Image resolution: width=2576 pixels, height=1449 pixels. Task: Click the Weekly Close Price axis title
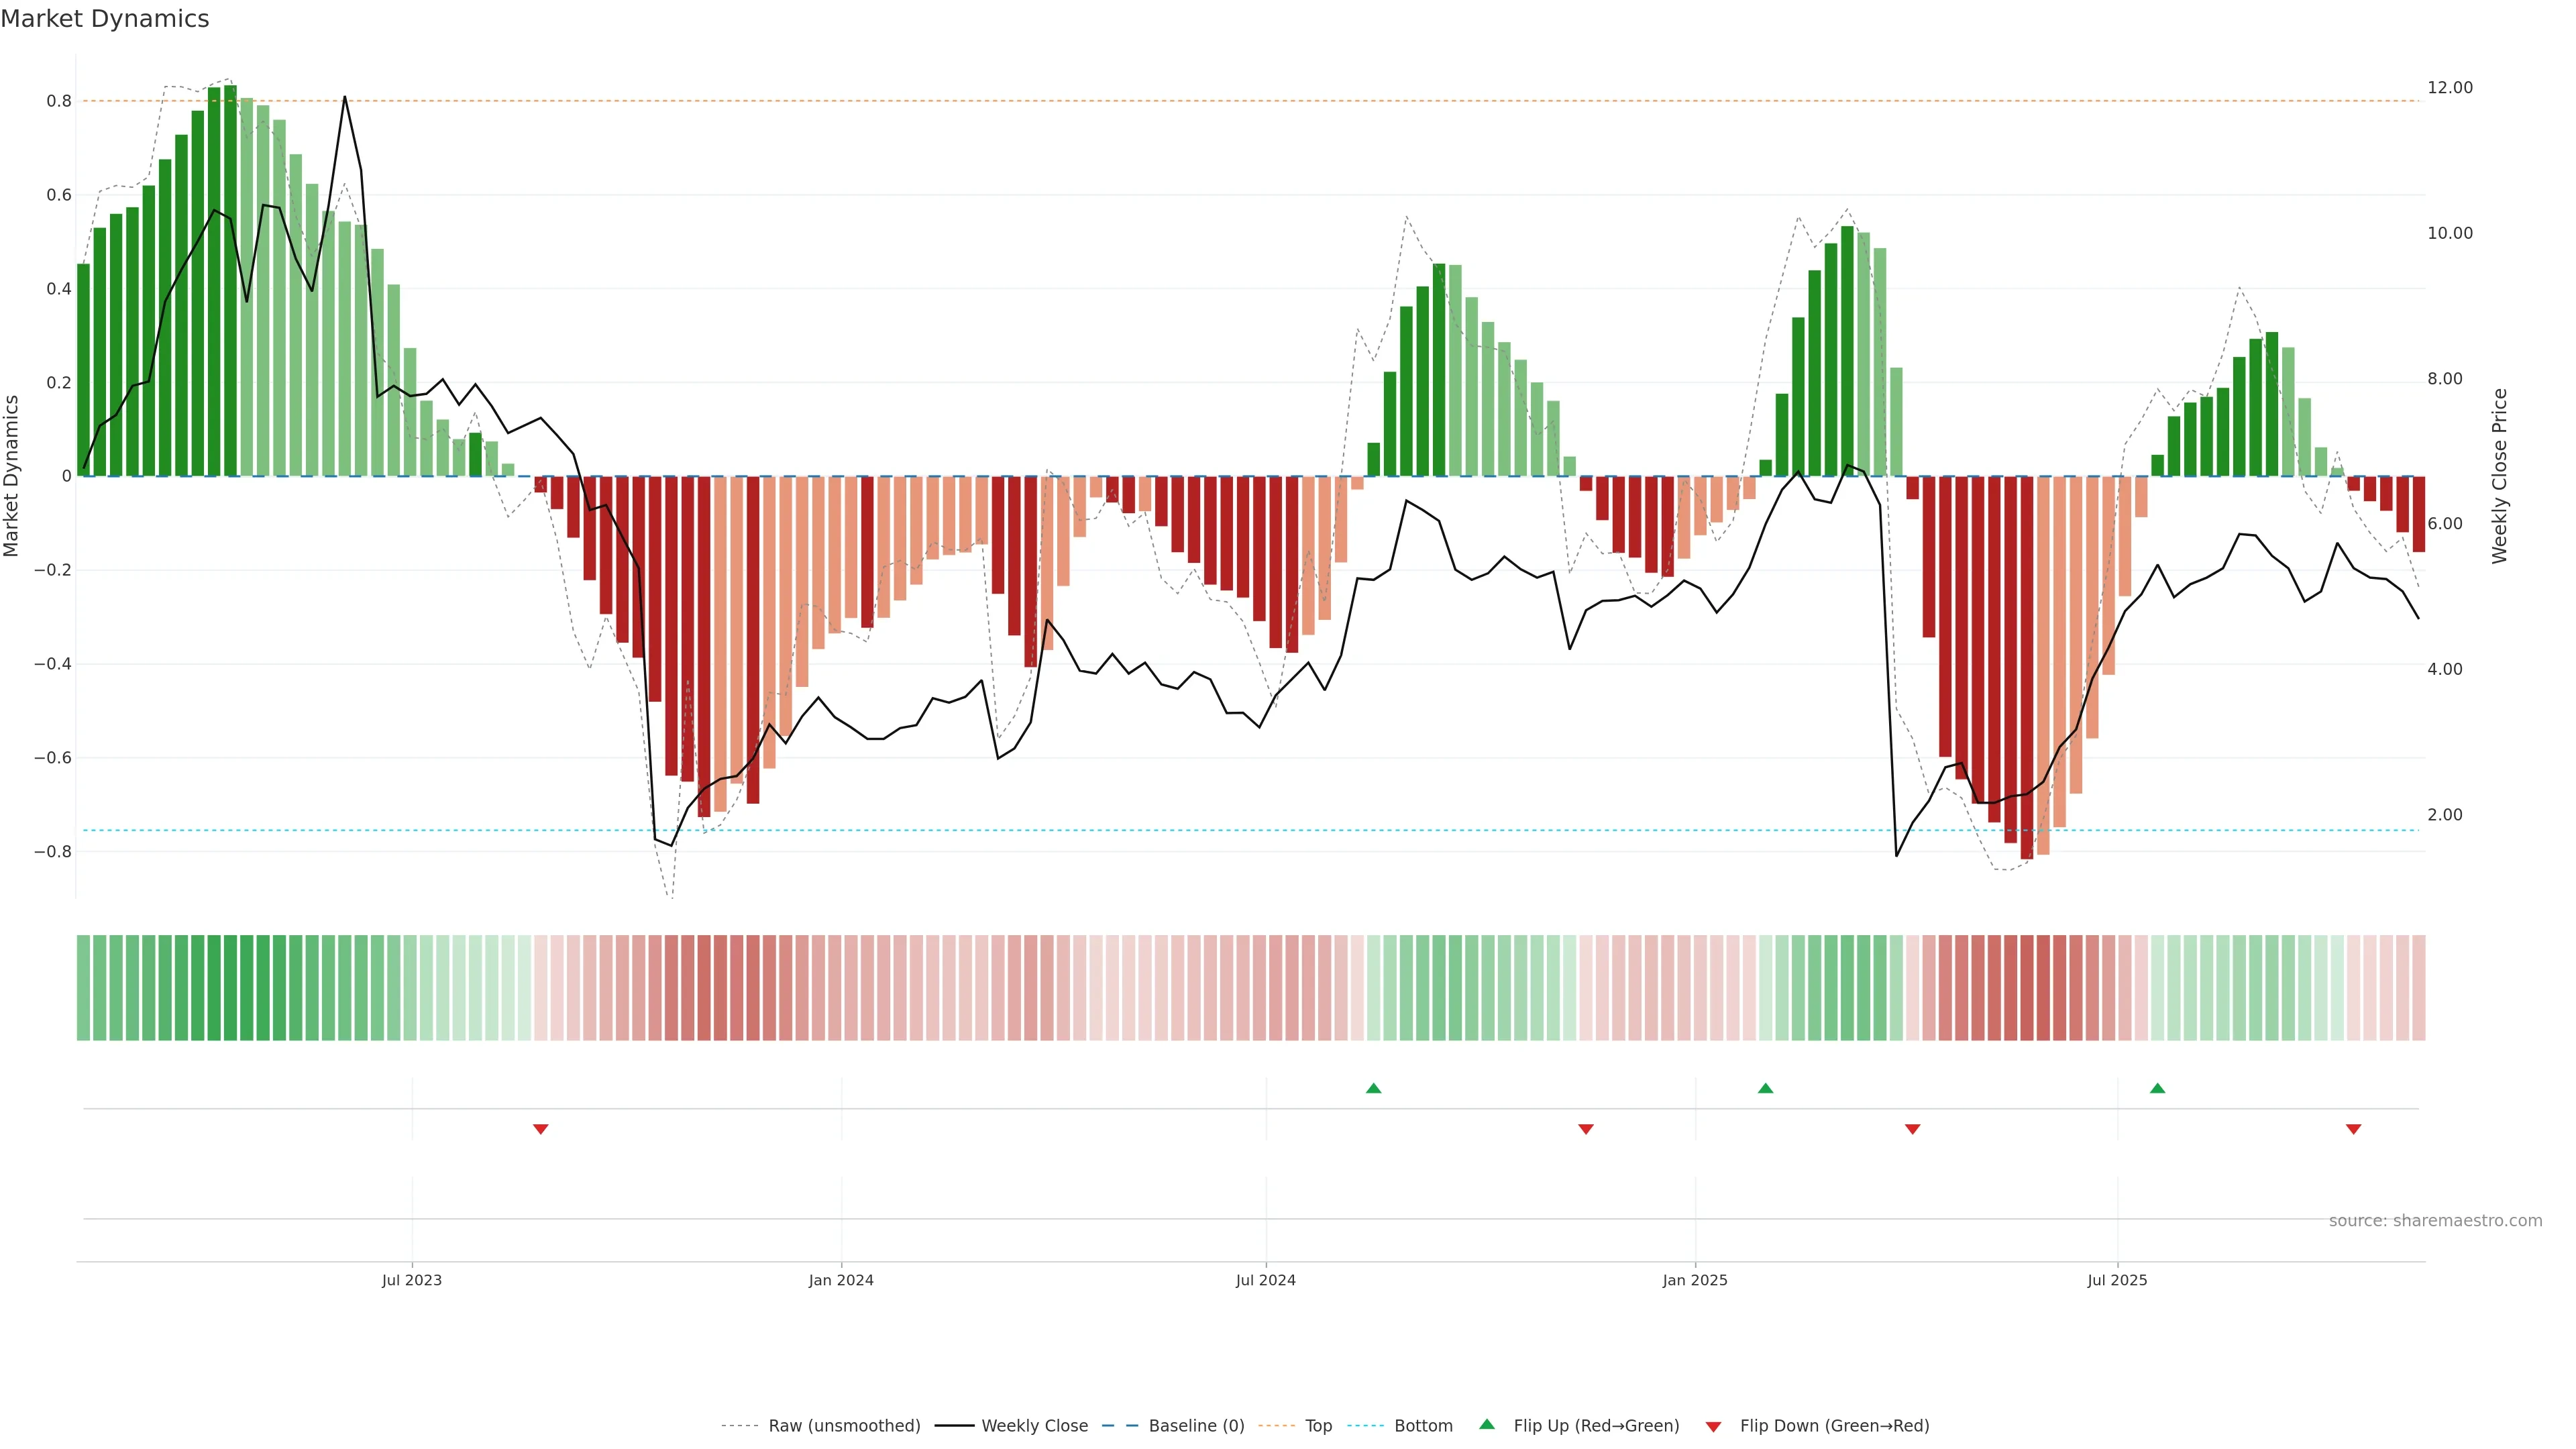pyautogui.click(x=2499, y=476)
